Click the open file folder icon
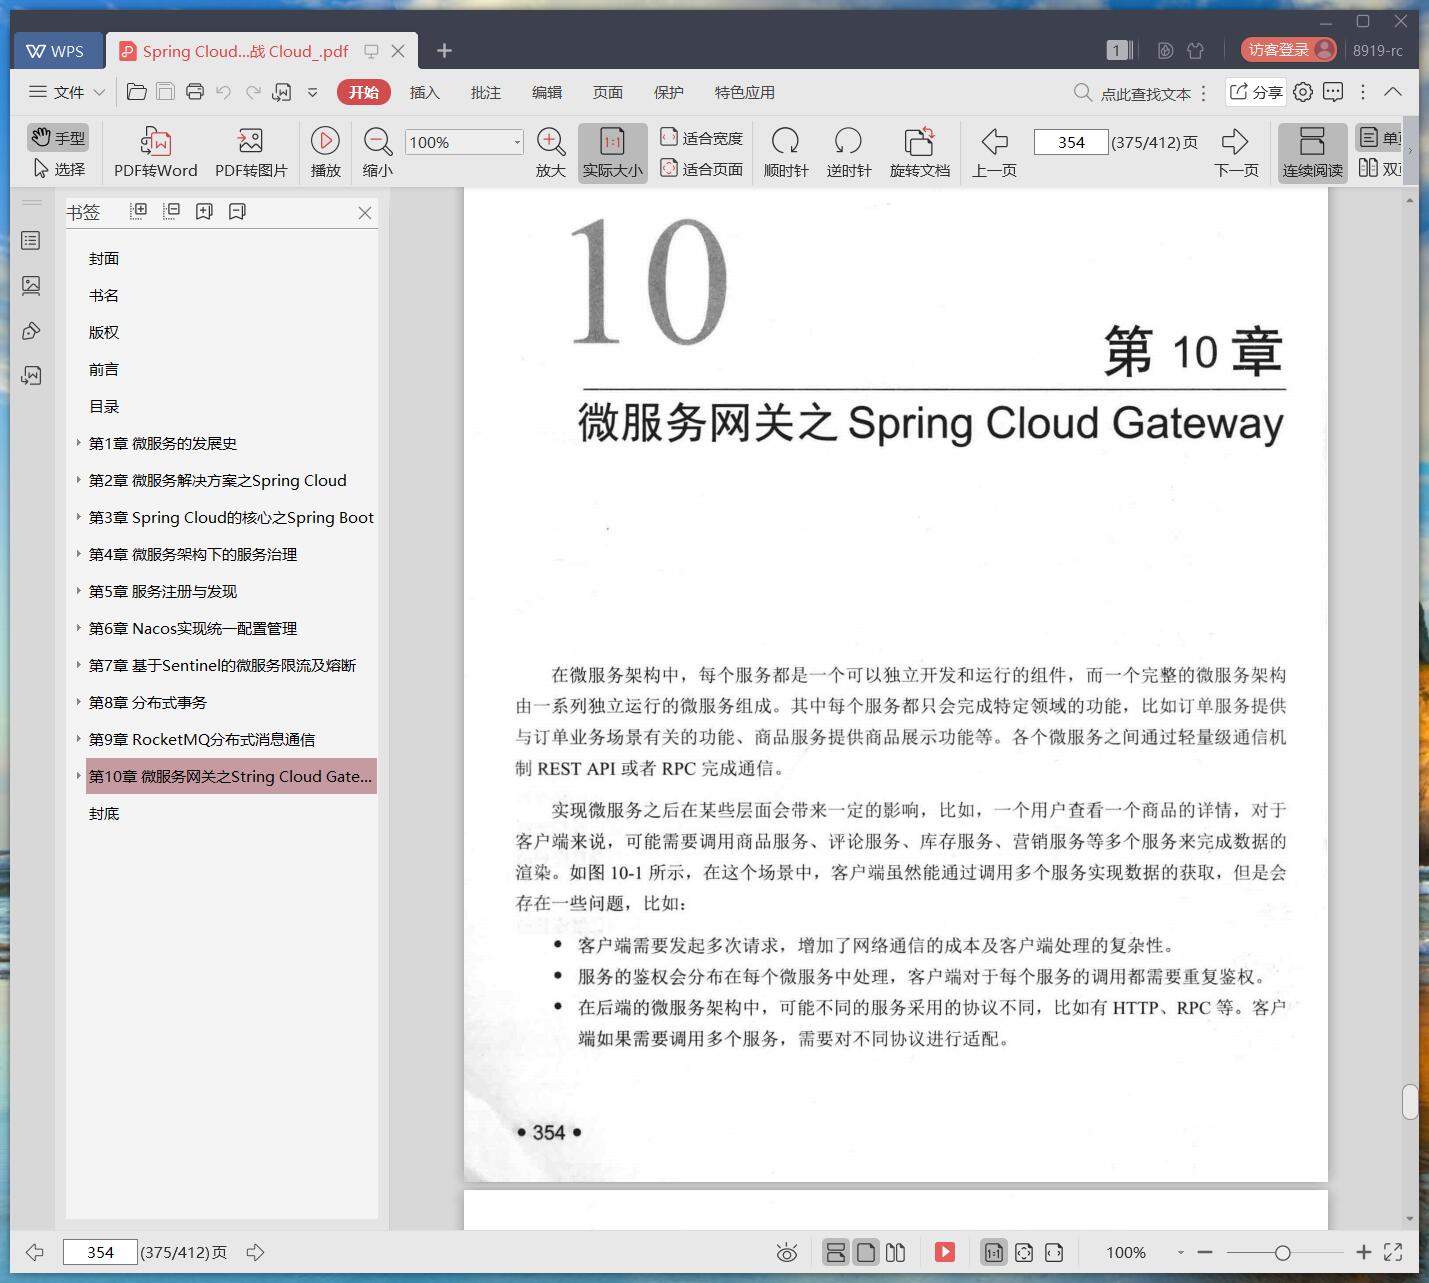 click(137, 92)
